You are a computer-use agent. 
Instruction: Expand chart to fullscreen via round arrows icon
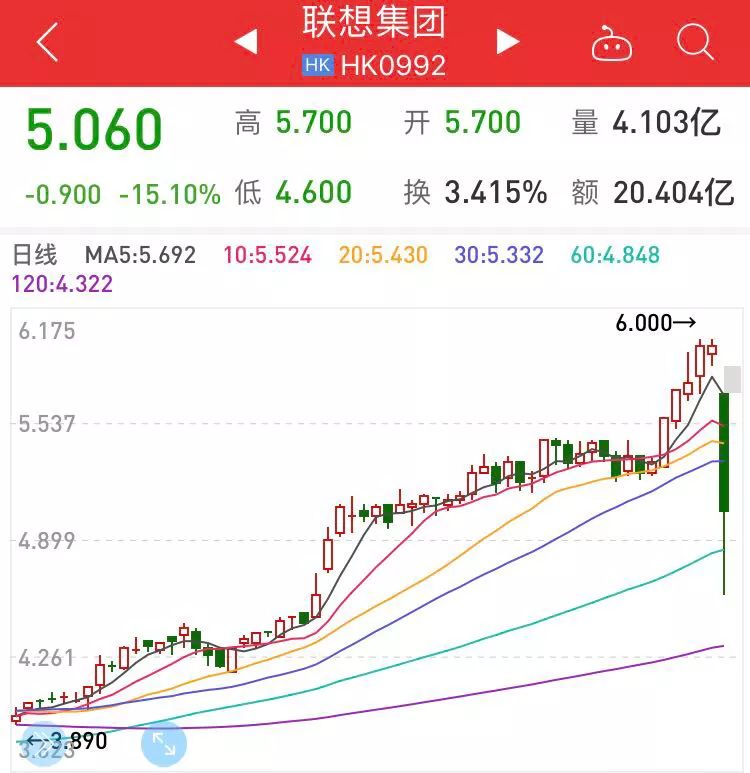click(163, 743)
